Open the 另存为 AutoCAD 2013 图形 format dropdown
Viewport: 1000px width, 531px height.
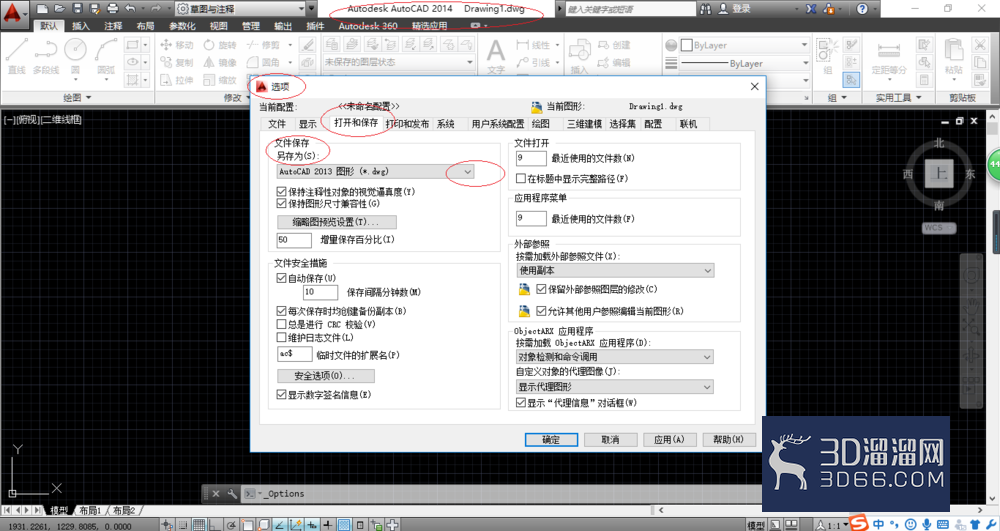[376, 171]
